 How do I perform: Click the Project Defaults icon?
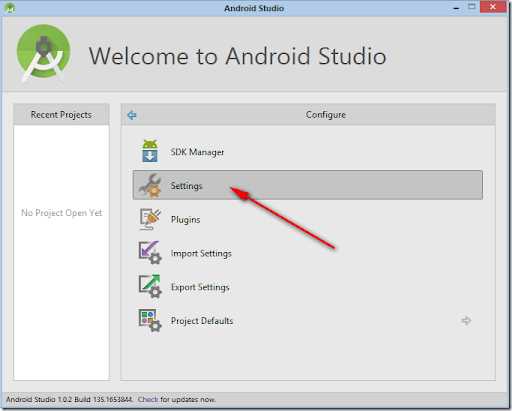[150, 320]
